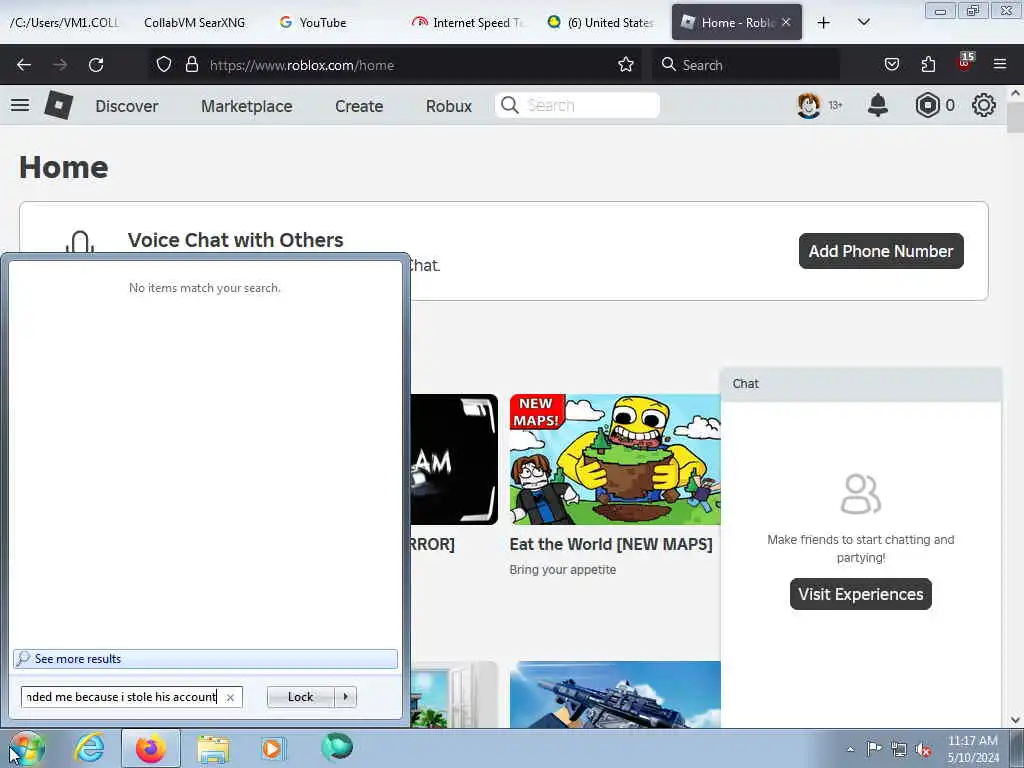Open the Create menu item
Viewport: 1024px width, 768px height.
pos(359,106)
